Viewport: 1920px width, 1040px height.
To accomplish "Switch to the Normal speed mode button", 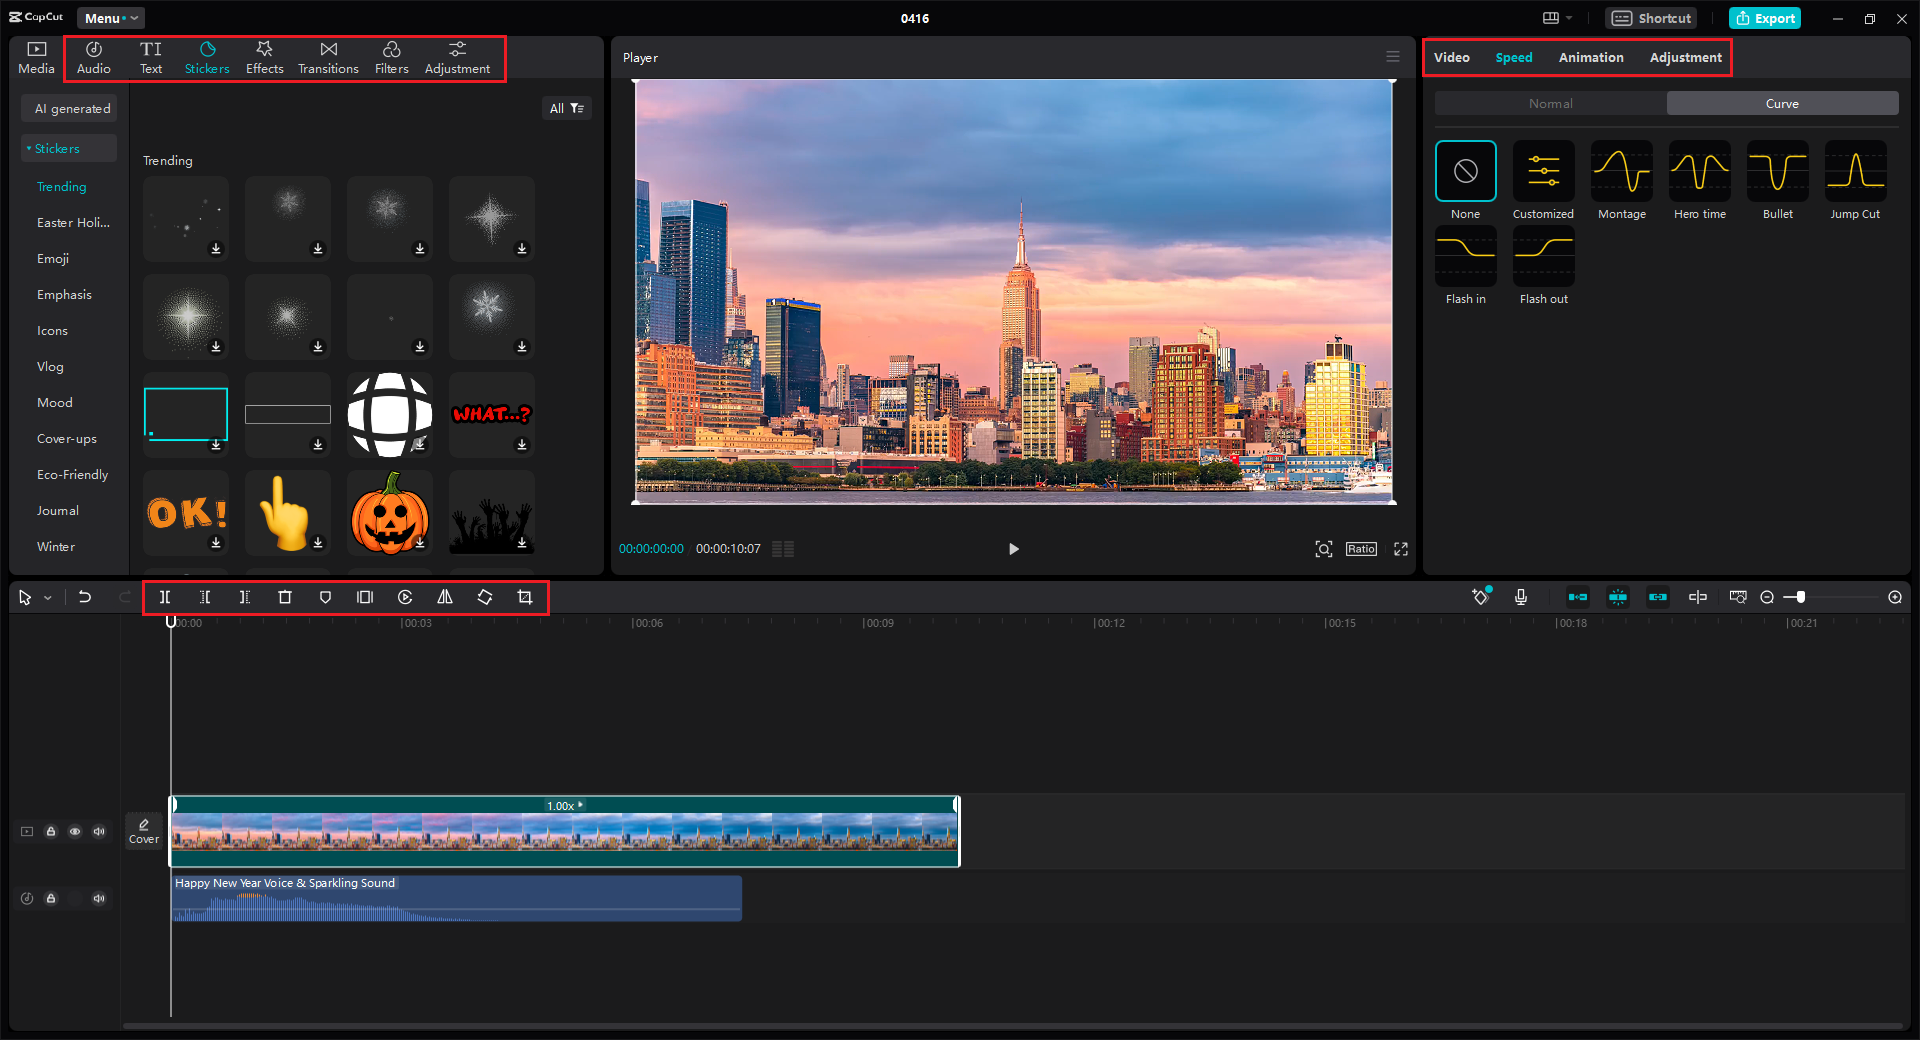I will point(1550,103).
